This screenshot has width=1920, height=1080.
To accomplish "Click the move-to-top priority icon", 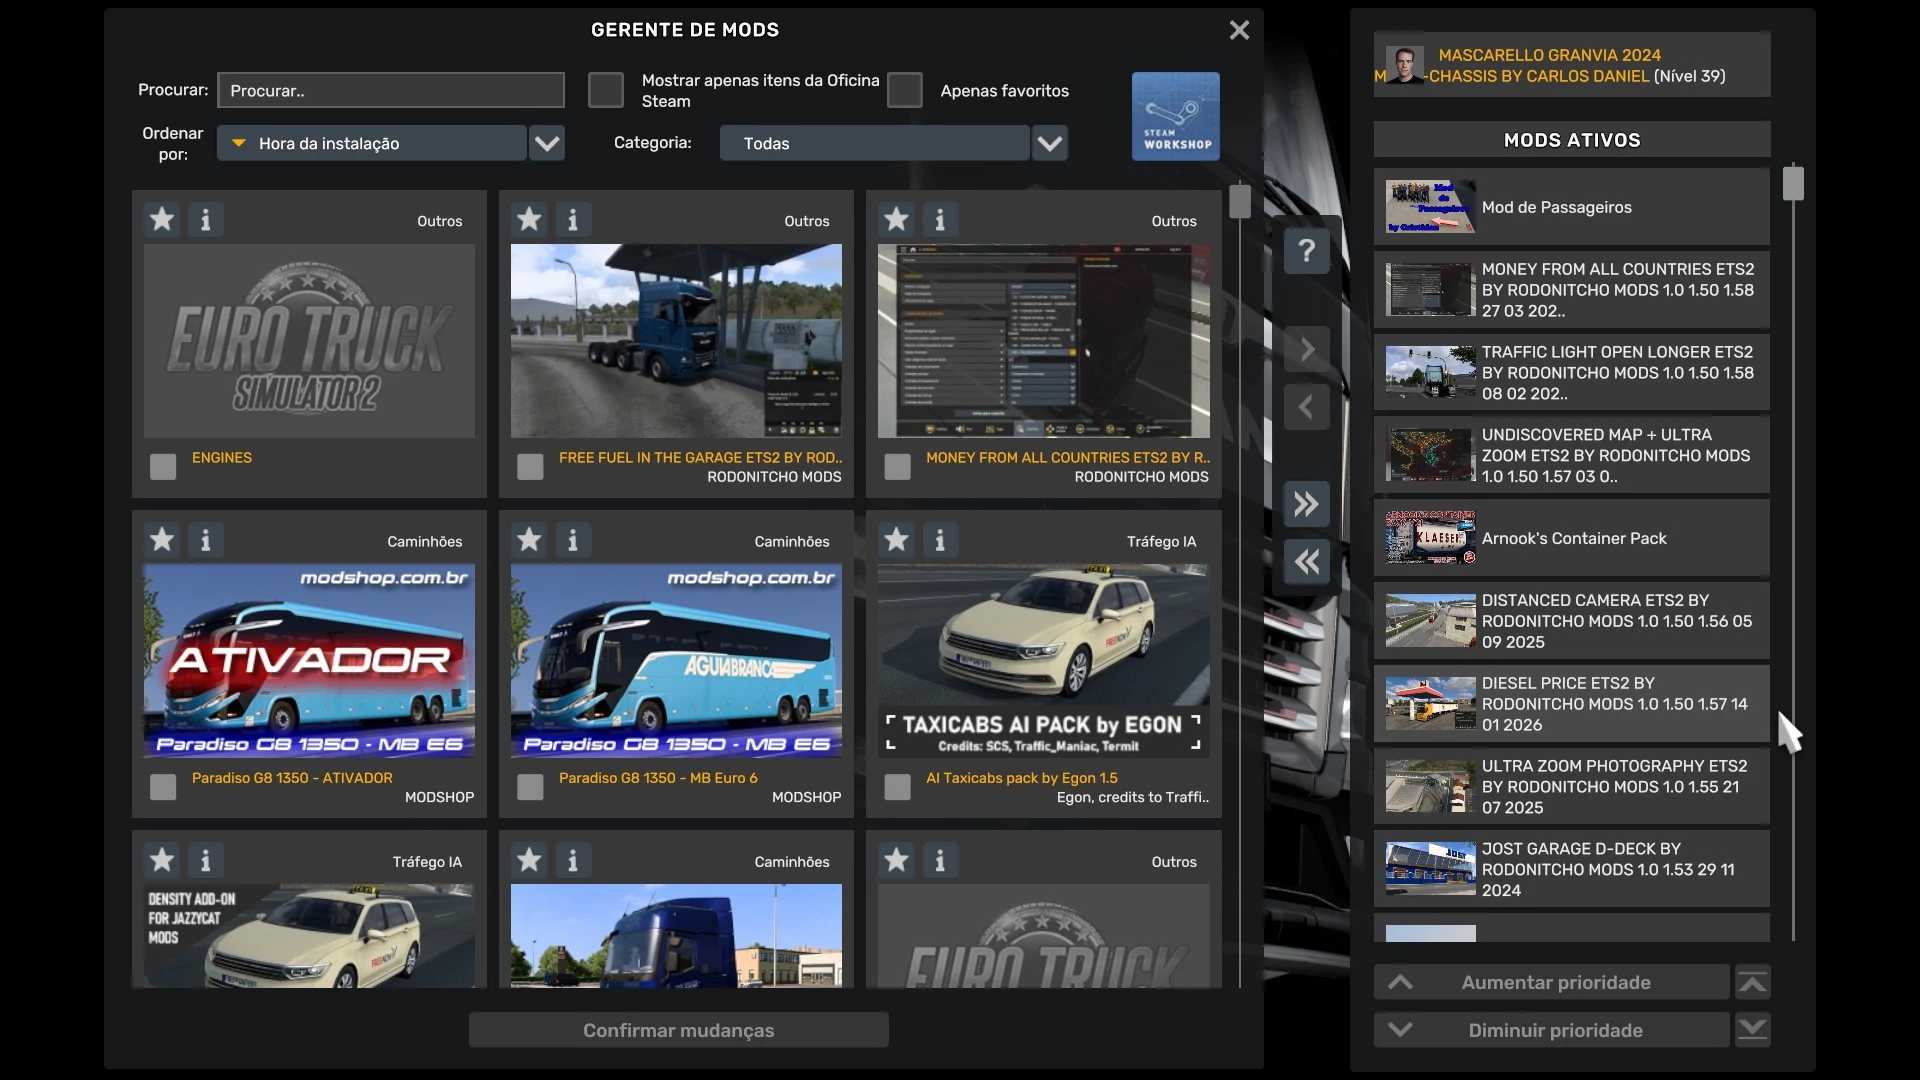I will (1752, 983).
